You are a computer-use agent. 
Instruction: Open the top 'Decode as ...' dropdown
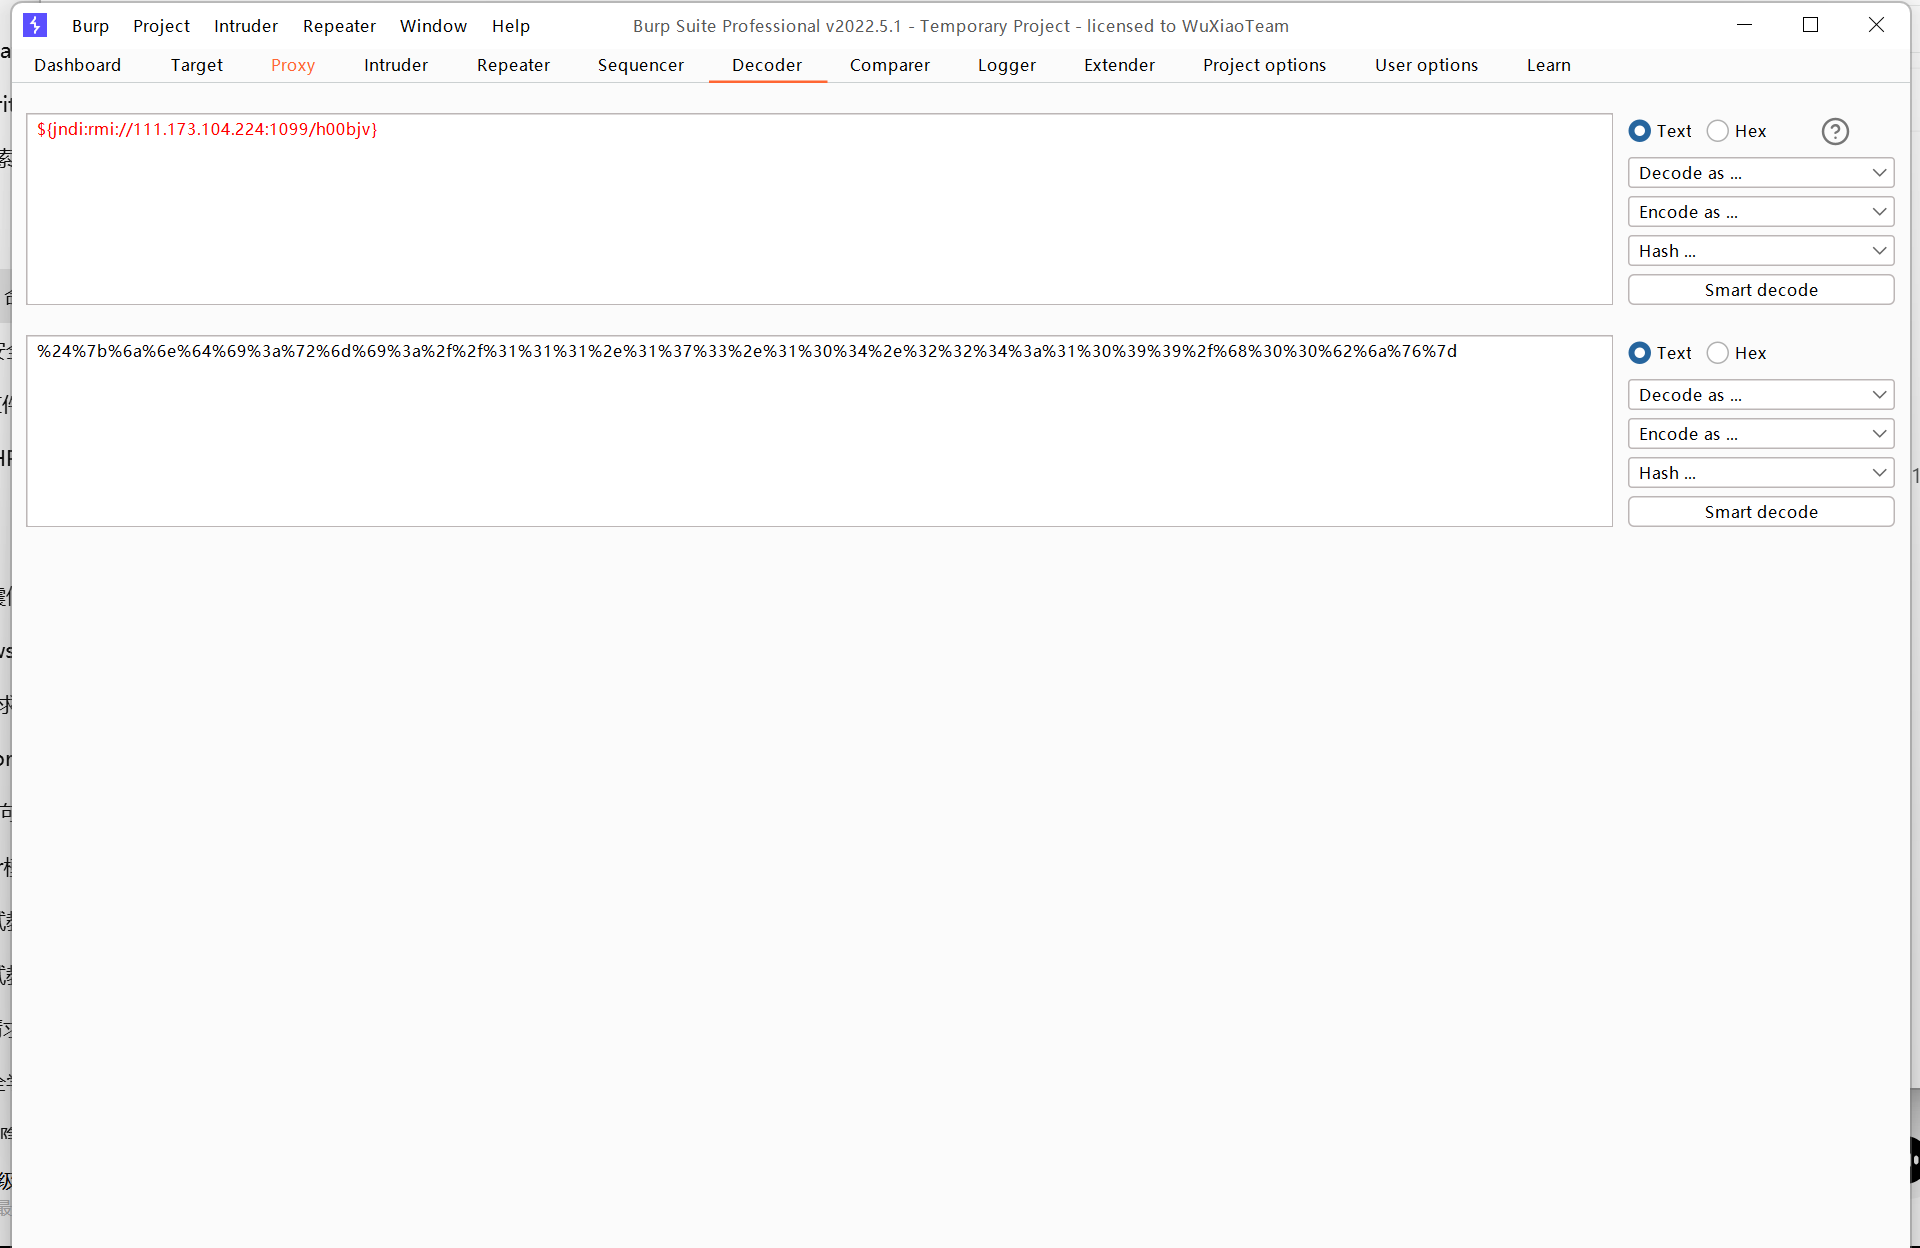click(x=1761, y=173)
